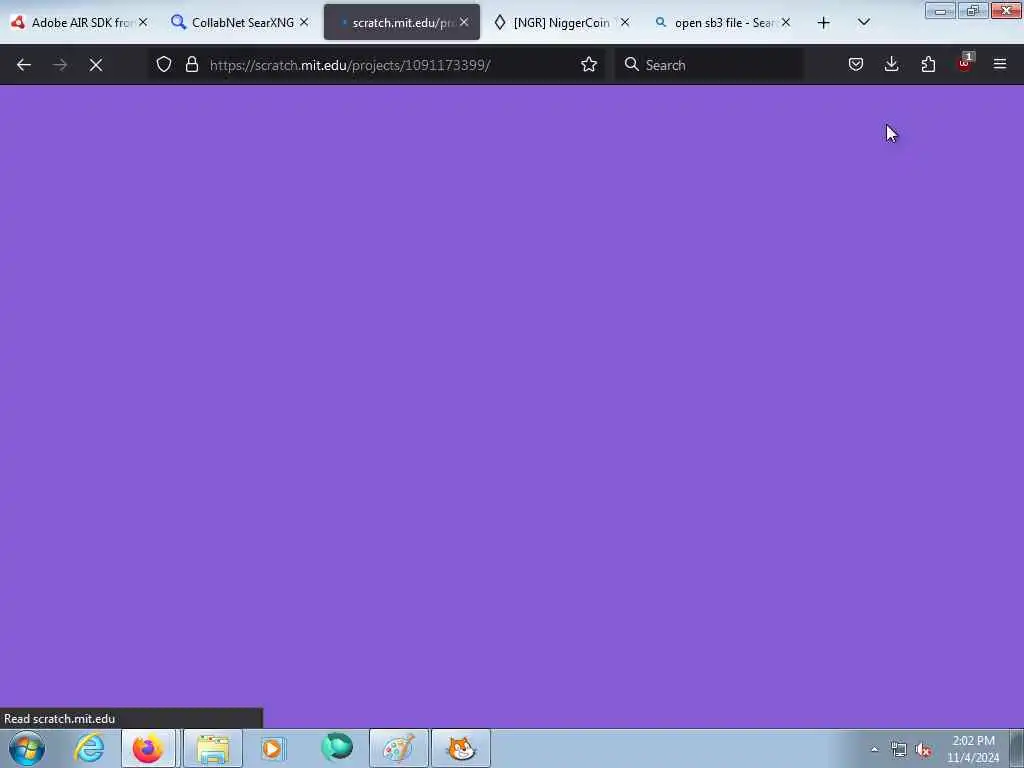The image size is (1024, 768).
Task: Open the Firefox hamburger menu
Action: click(1000, 64)
